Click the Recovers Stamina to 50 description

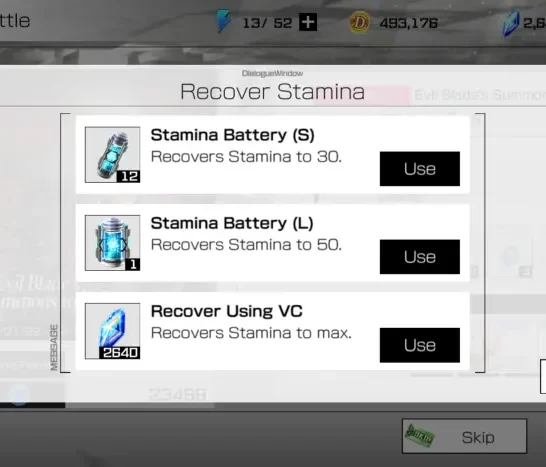(x=246, y=244)
